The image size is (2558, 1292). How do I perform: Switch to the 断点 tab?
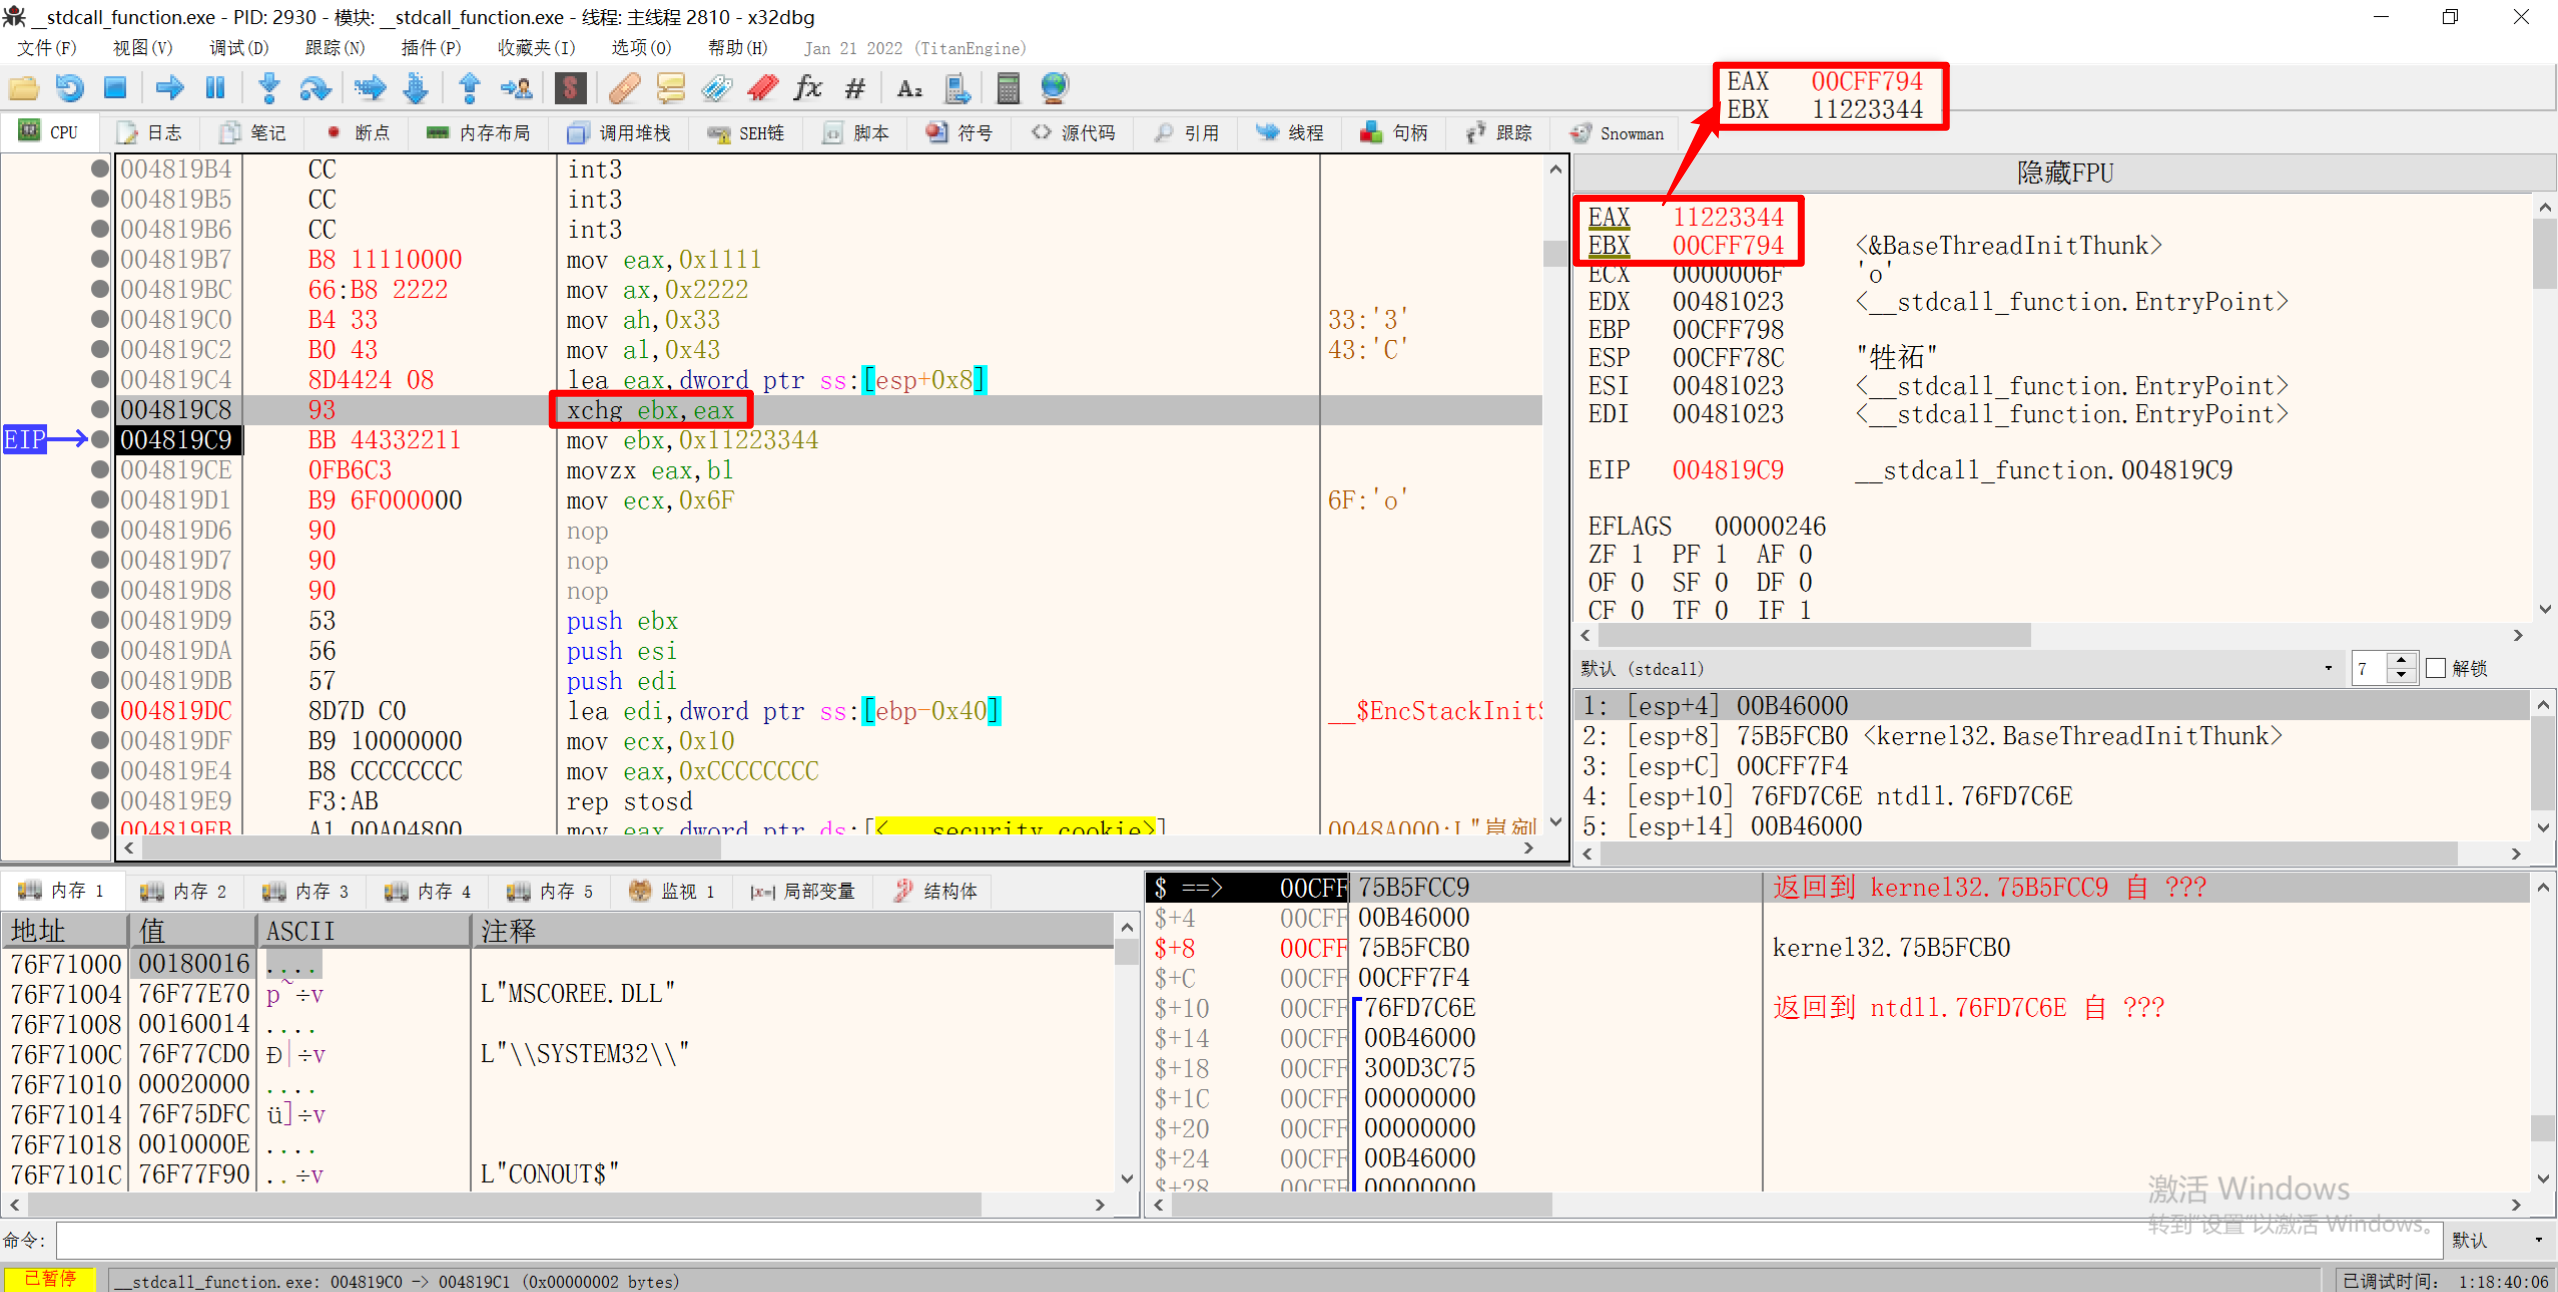pos(358,133)
